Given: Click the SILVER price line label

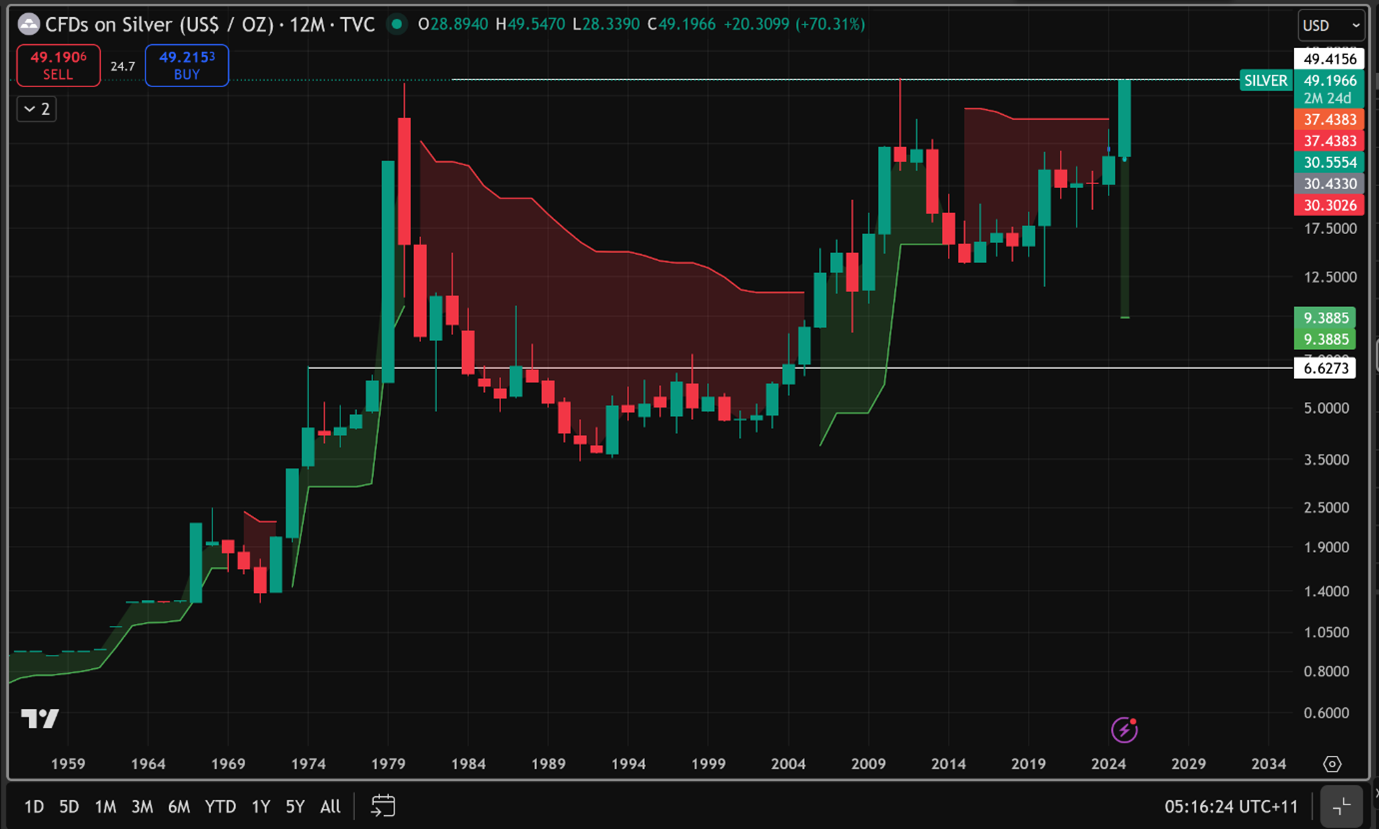Looking at the screenshot, I should click(1265, 81).
